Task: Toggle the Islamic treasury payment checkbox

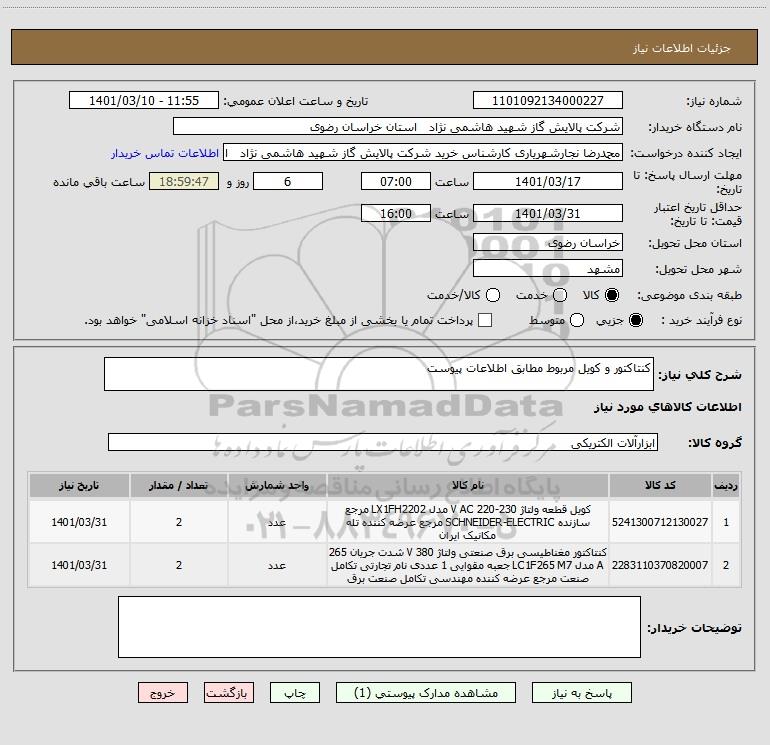Action: (485, 320)
